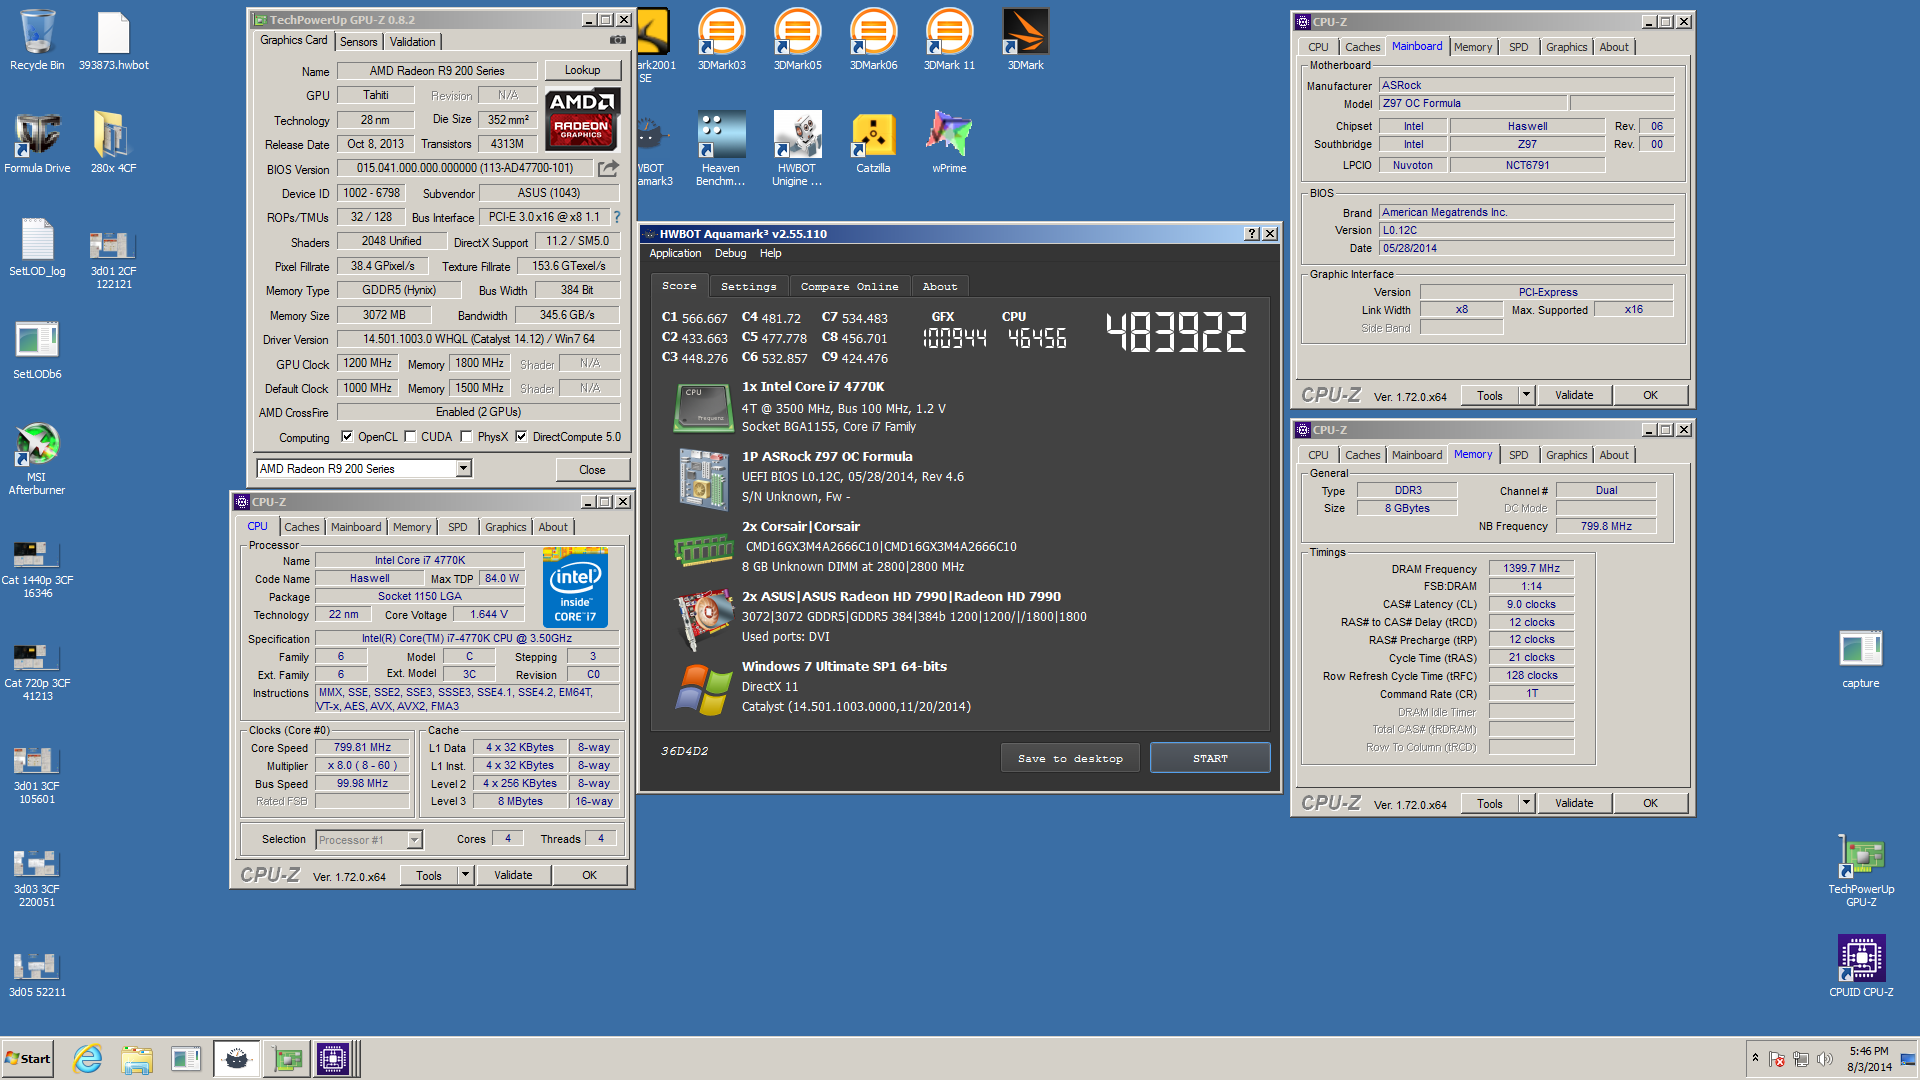
Task: Show hidden tray icons arrow
Action: [1755, 1058]
